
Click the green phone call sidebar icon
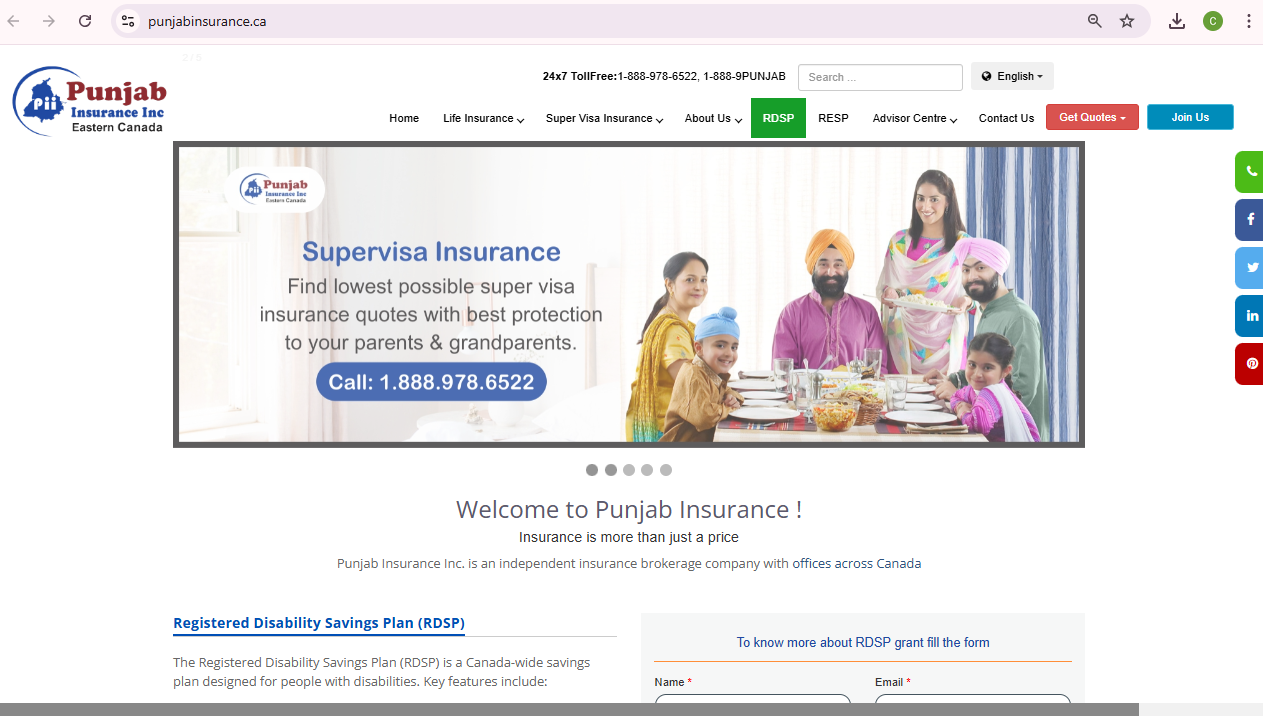(x=1250, y=172)
